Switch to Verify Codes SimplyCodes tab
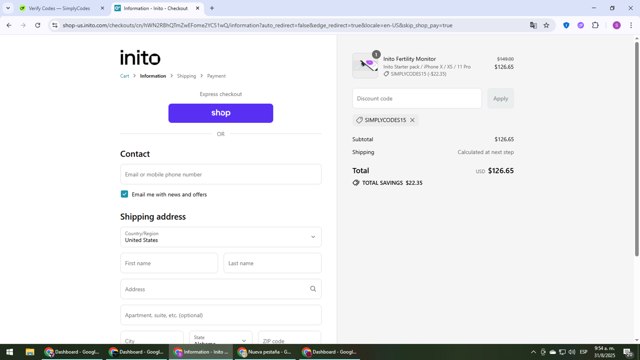This screenshot has height=360, width=640. 59,8
